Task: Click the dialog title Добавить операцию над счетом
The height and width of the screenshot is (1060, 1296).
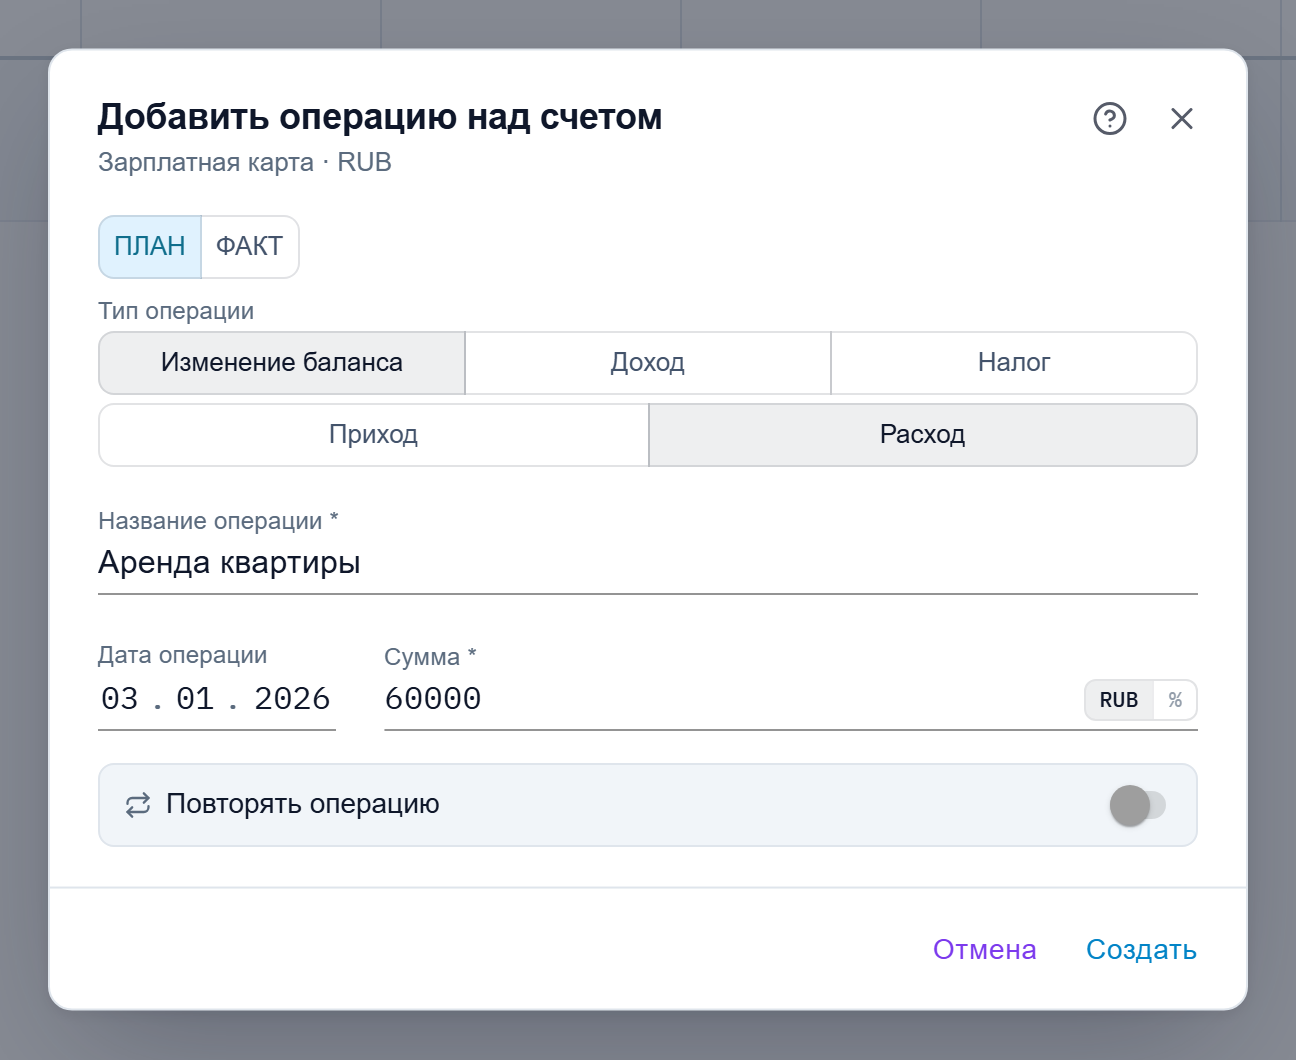Action: (x=380, y=117)
